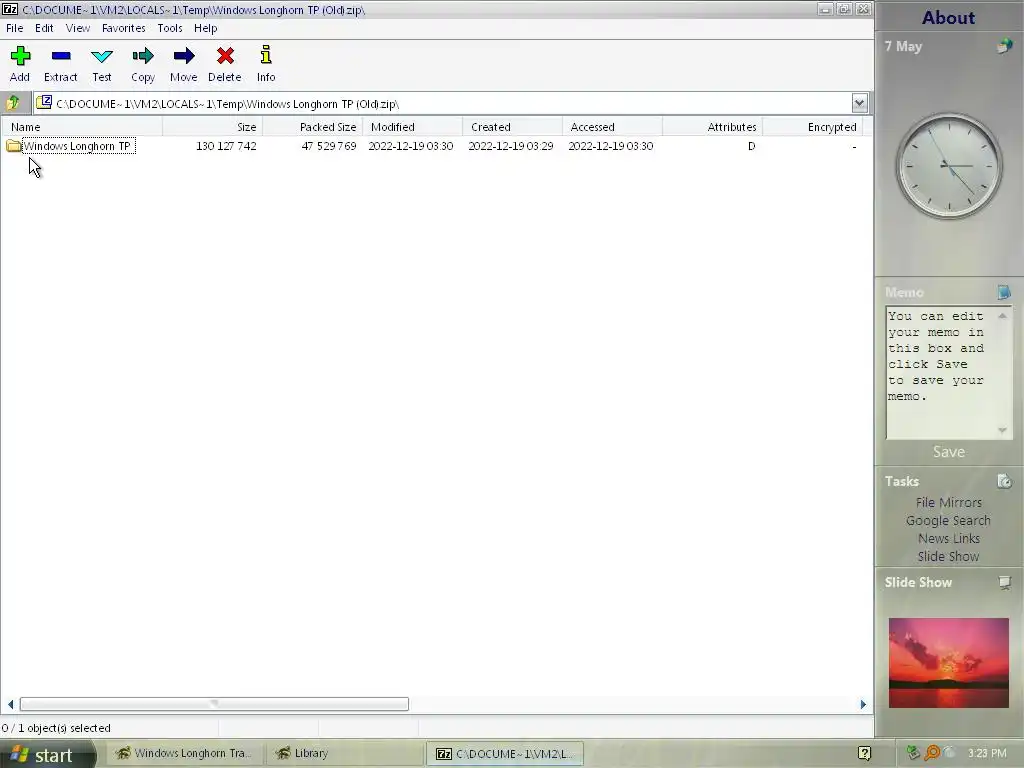Click the Save memo button
The height and width of the screenshot is (768, 1024).
click(x=948, y=452)
